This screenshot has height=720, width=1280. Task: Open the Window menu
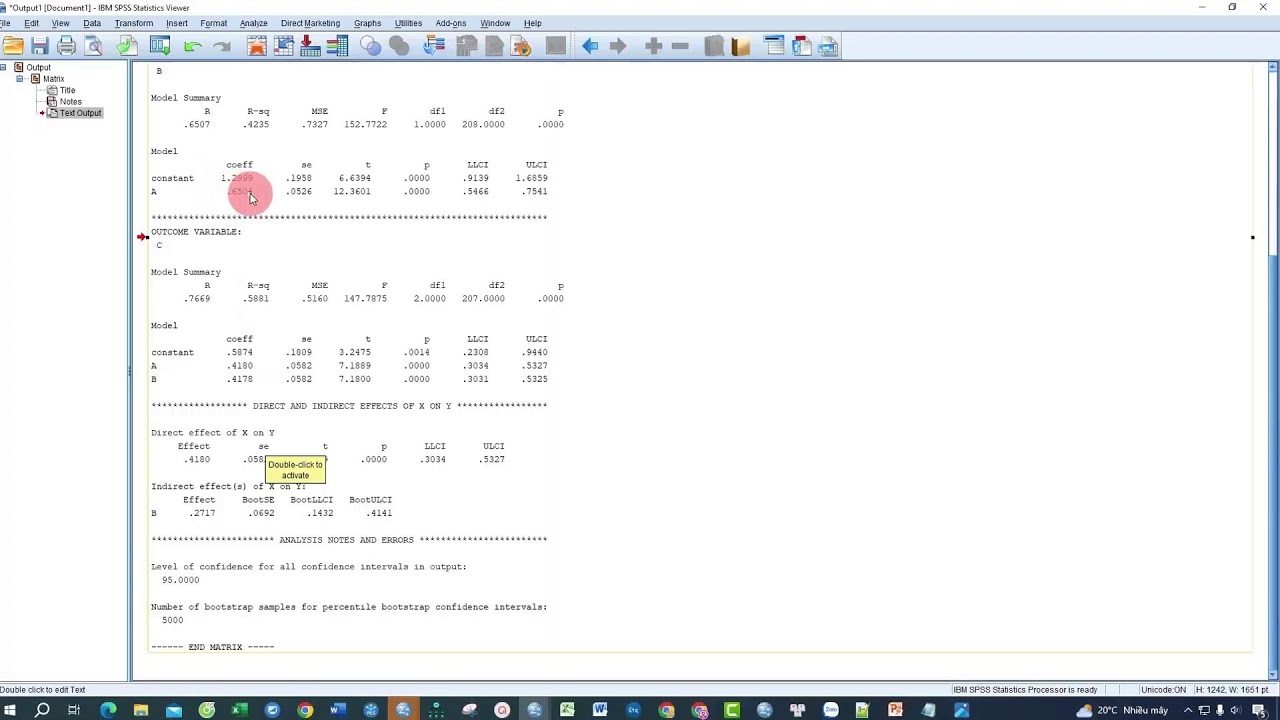(x=495, y=23)
